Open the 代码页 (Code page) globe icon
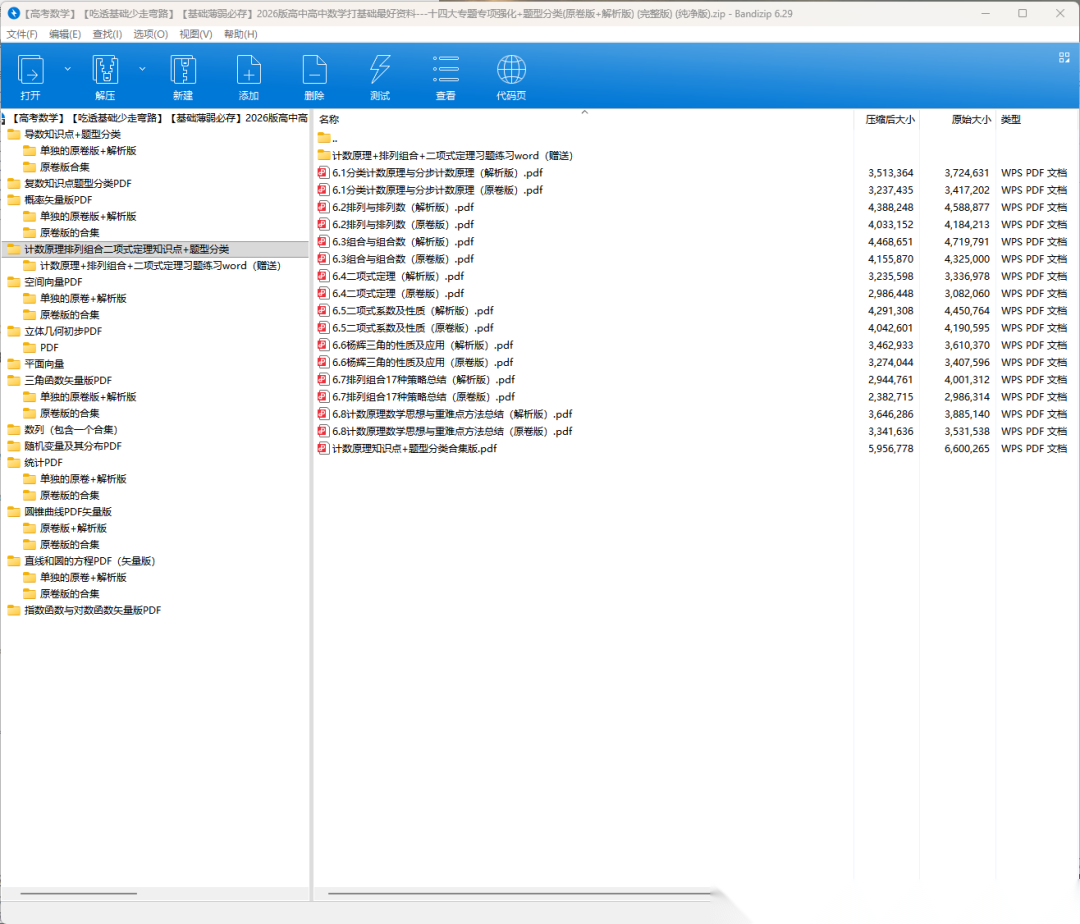Image resolution: width=1080 pixels, height=924 pixels. pos(511,71)
